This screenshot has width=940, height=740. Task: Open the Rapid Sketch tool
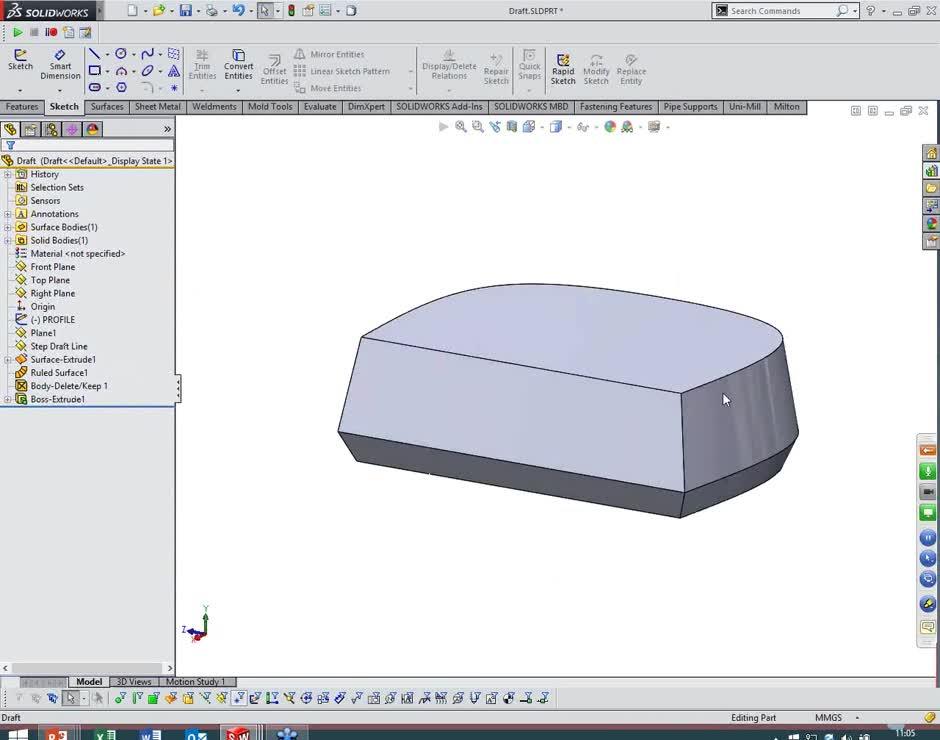563,65
